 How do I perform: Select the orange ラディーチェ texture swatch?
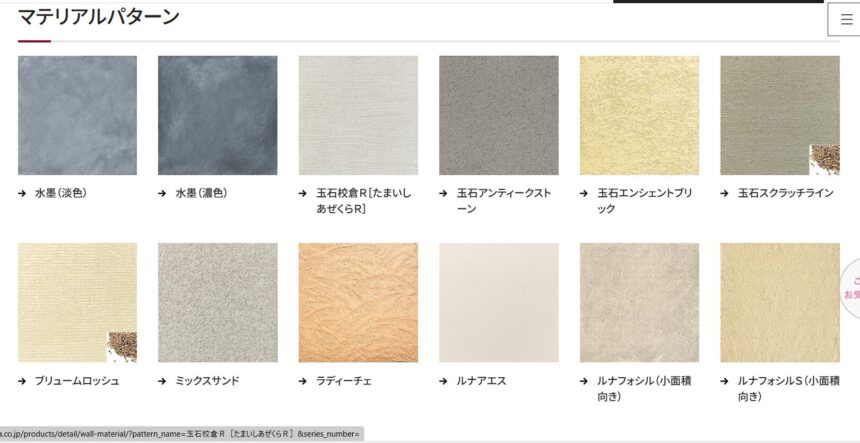pyautogui.click(x=358, y=303)
